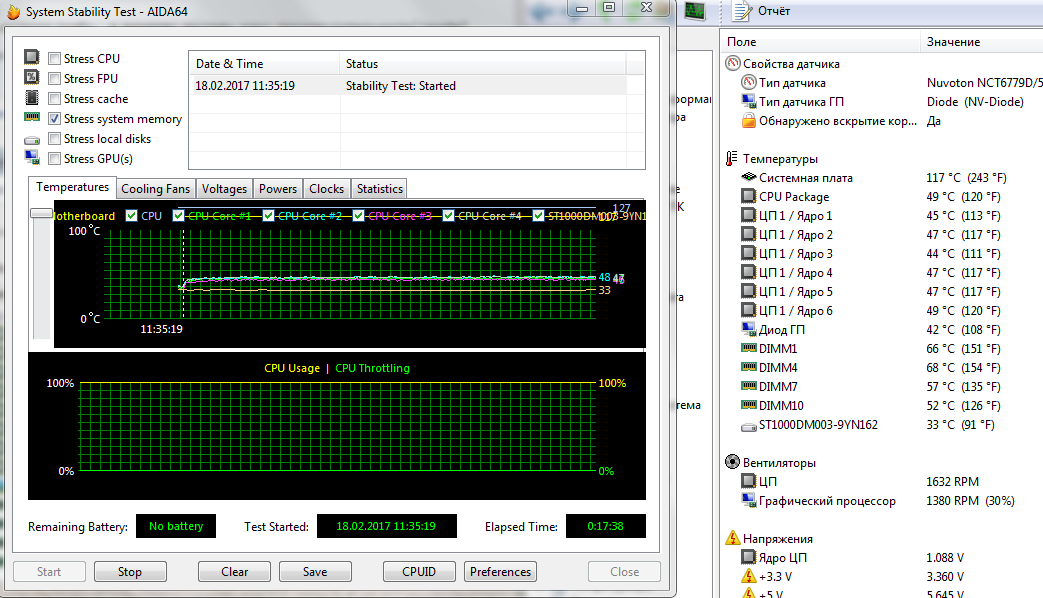The height and width of the screenshot is (598, 1043).
Task: Click the motherboard icon next to Системная плата
Action: (749, 177)
